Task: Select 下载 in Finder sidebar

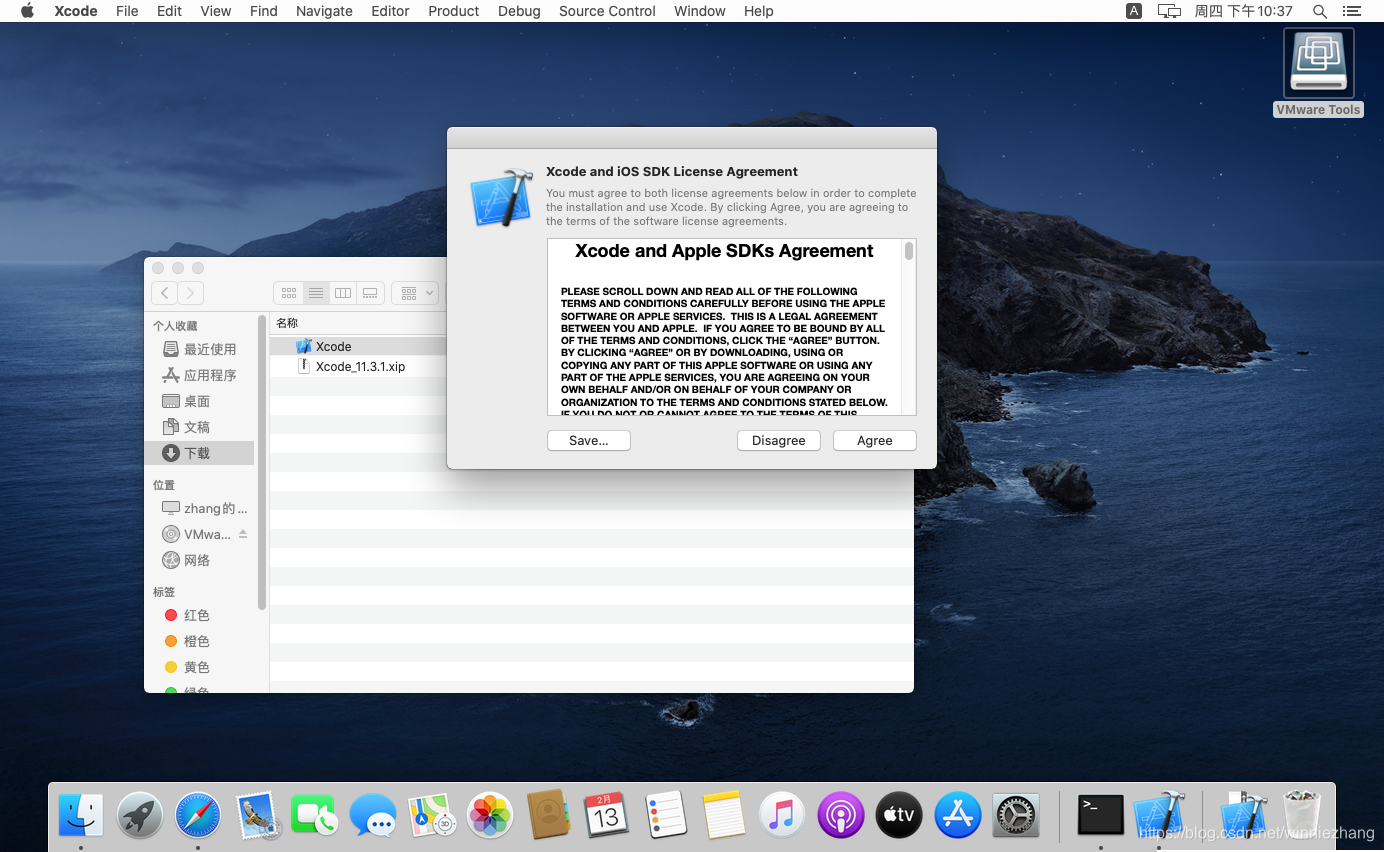Action: [199, 453]
